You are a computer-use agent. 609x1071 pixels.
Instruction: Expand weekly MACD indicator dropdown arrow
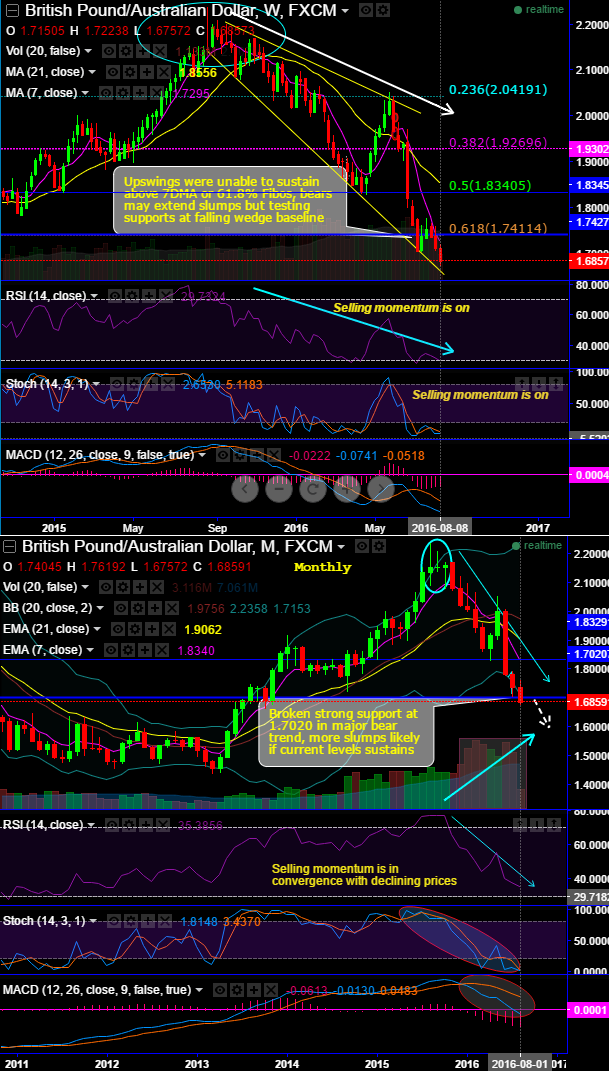coord(202,455)
